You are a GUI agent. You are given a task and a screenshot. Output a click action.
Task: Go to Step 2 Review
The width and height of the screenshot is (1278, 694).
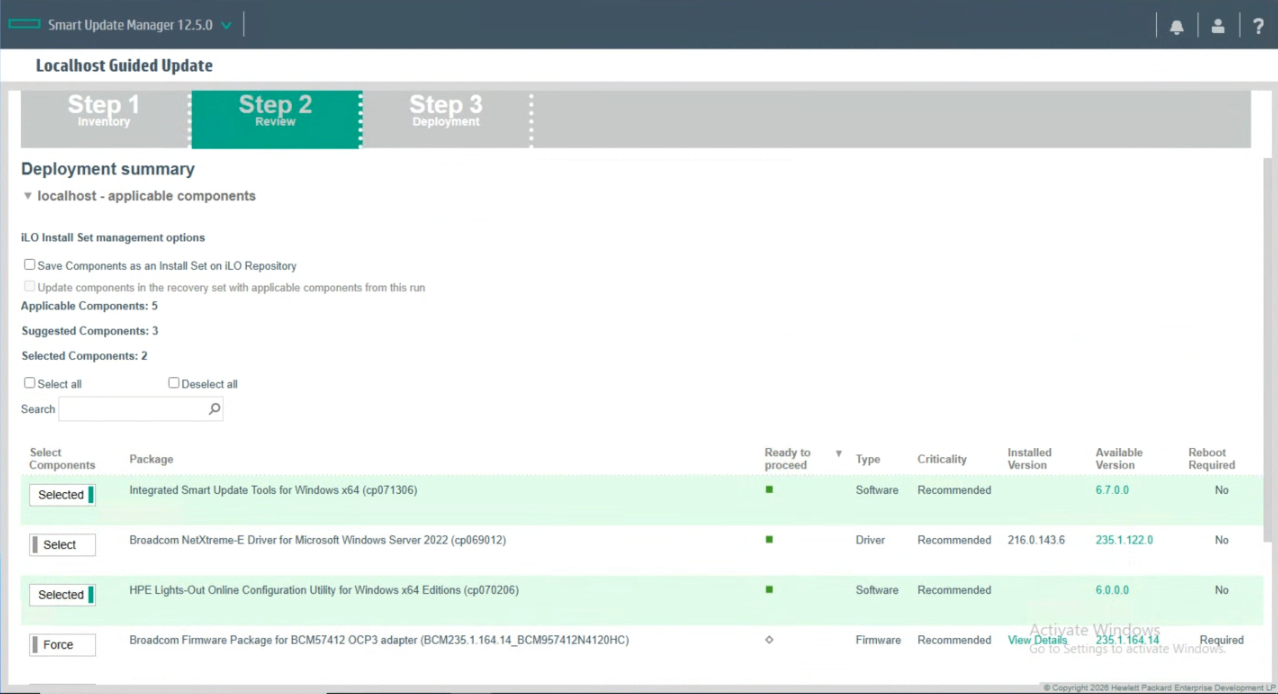(x=275, y=119)
